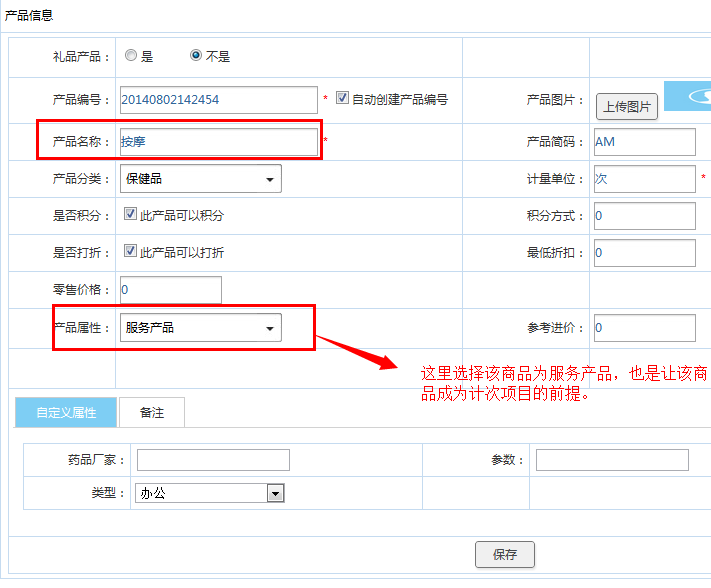Image resolution: width=711 pixels, height=588 pixels.
Task: Focus the 产品名称 field containing 按摩
Action: point(218,142)
